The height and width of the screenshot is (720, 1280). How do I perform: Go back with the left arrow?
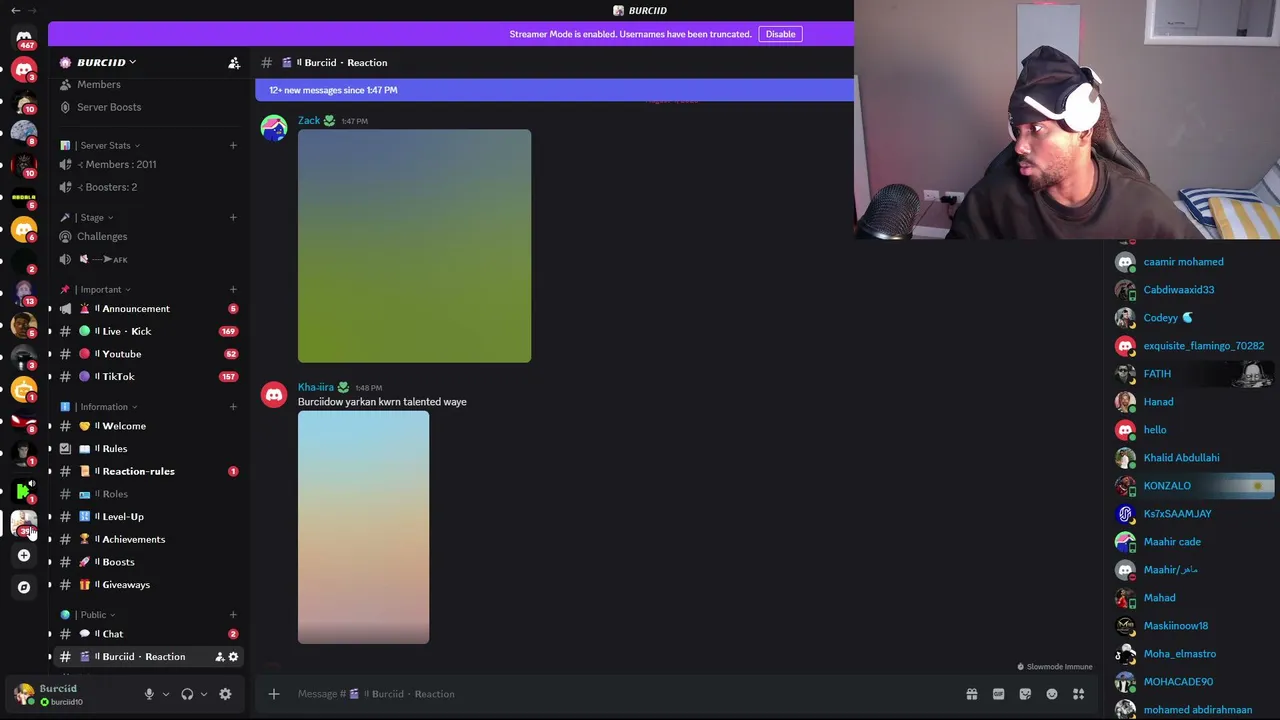tap(15, 10)
